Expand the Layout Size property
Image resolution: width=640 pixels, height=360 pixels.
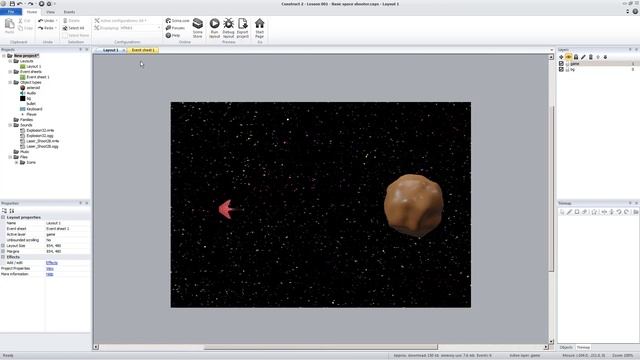pyautogui.click(x=3, y=246)
